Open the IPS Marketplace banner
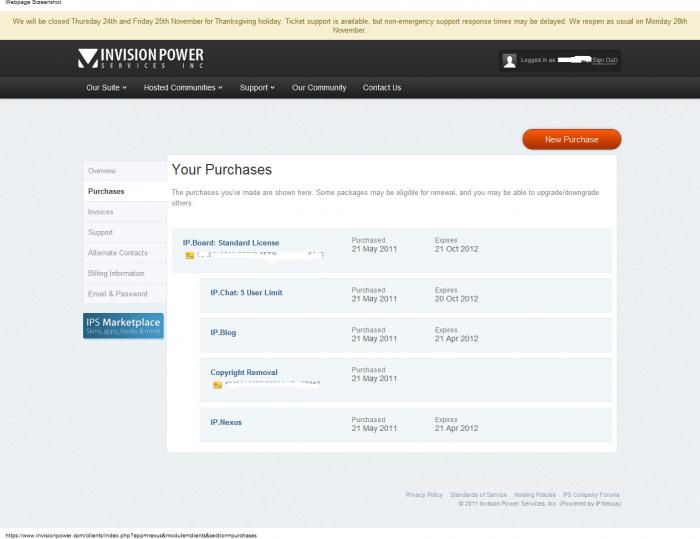 [x=123, y=326]
